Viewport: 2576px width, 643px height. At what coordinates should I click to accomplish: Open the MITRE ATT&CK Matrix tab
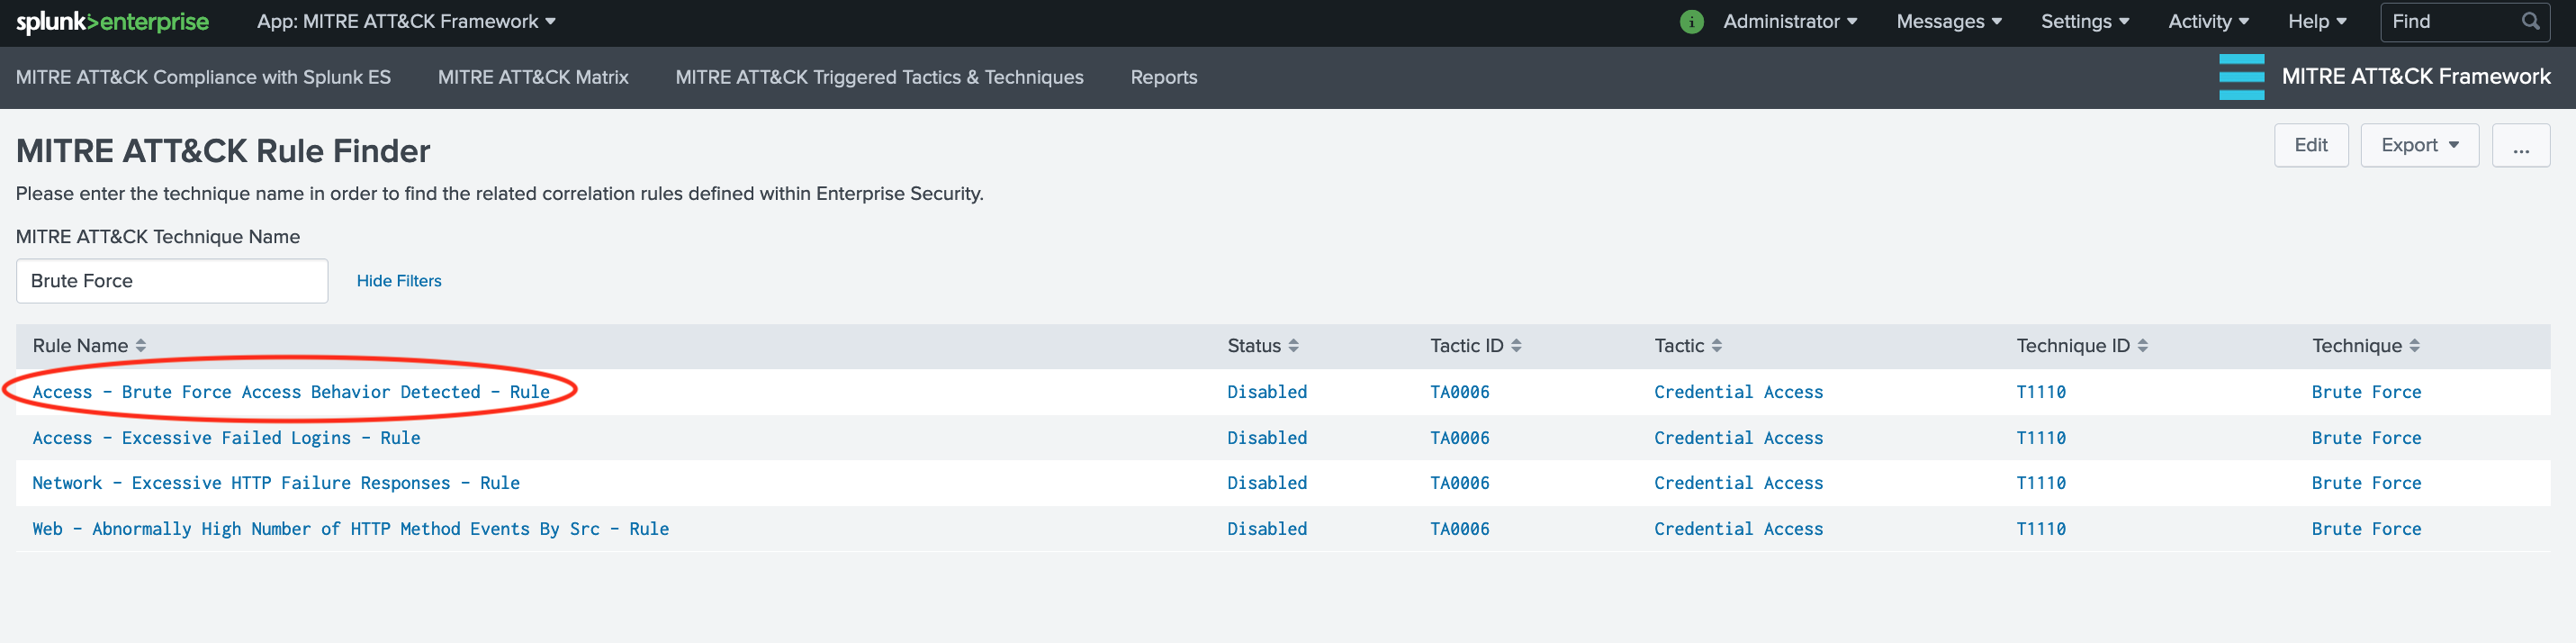coord(533,78)
